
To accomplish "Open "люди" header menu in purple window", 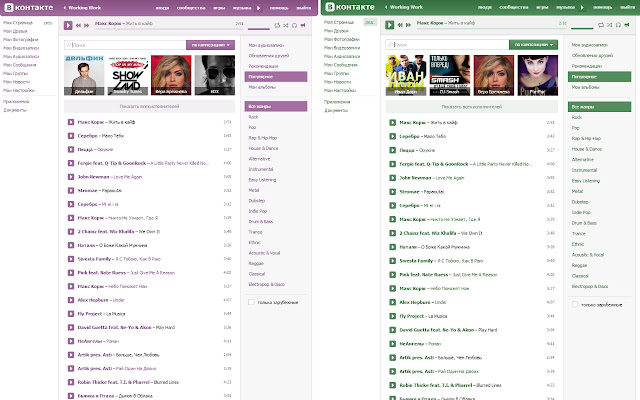I will (162, 8).
